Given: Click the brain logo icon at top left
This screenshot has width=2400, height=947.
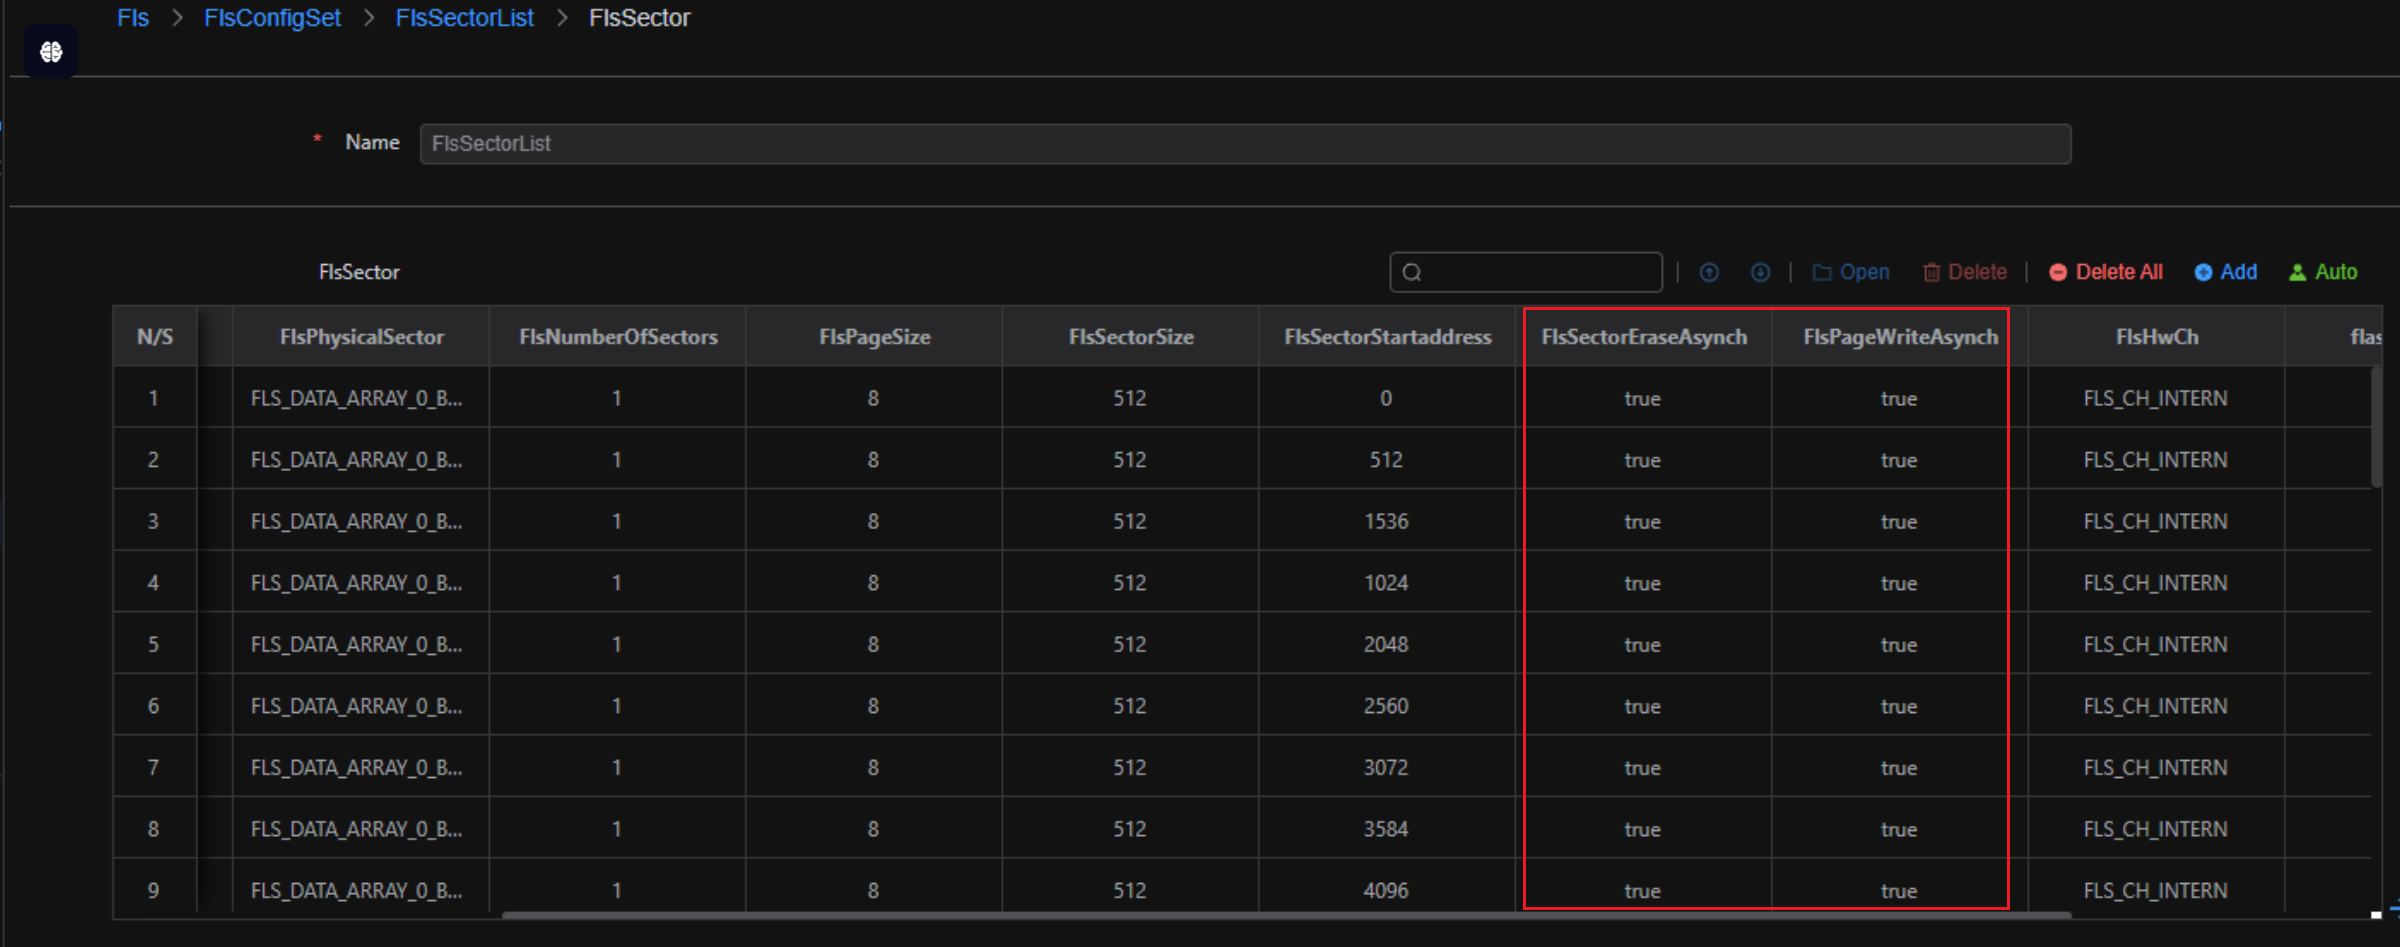Looking at the screenshot, I should [51, 52].
